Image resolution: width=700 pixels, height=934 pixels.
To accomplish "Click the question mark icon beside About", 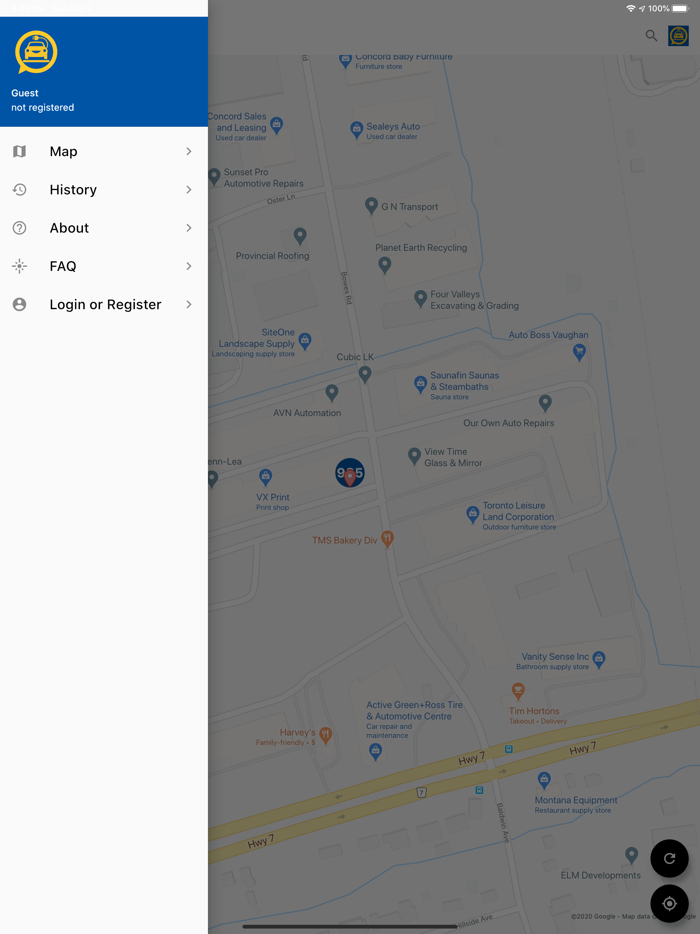I will point(19,228).
